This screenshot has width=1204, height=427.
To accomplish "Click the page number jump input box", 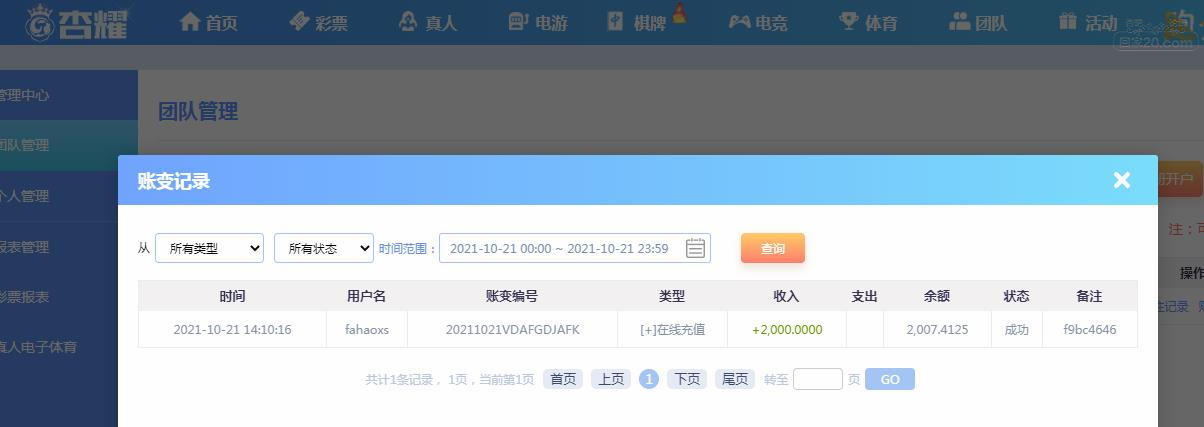I will [818, 379].
